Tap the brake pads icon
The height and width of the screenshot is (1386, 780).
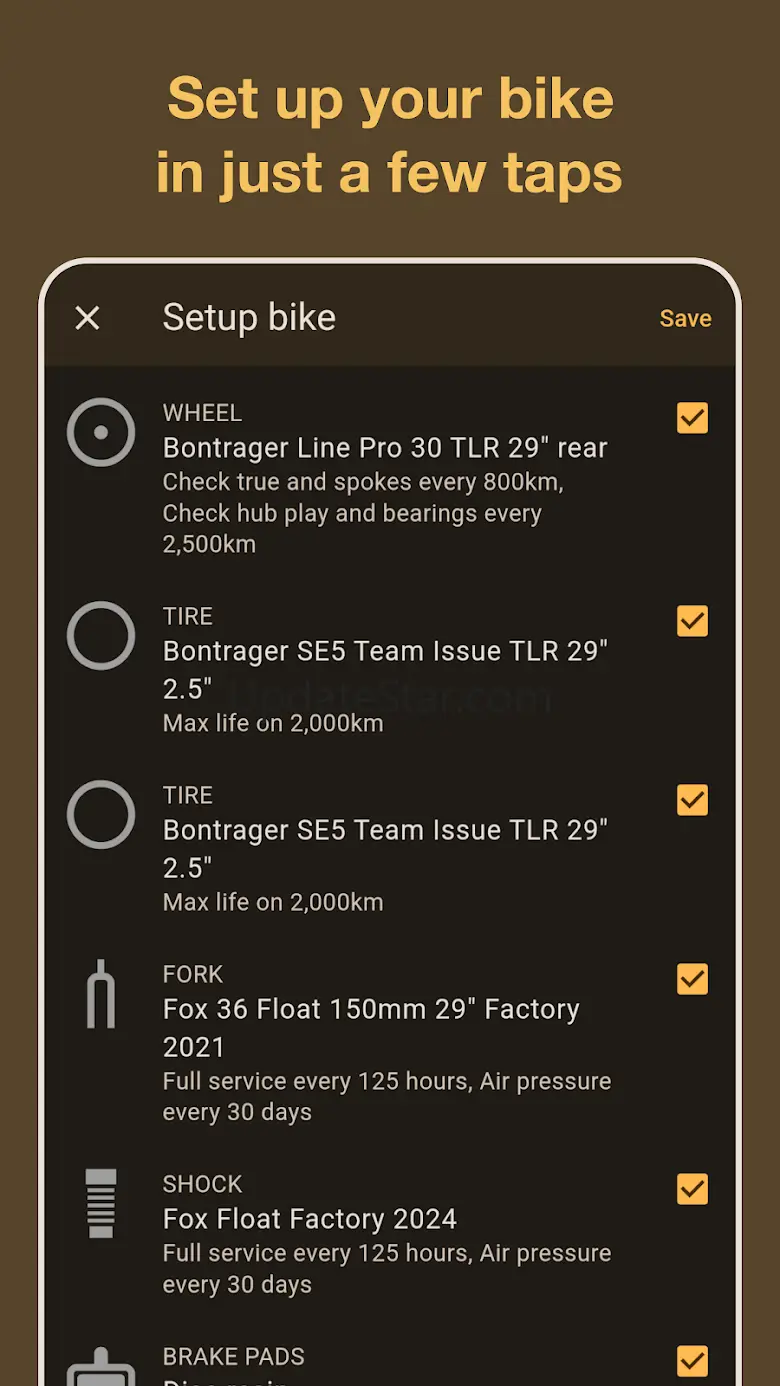[x=101, y=1366]
